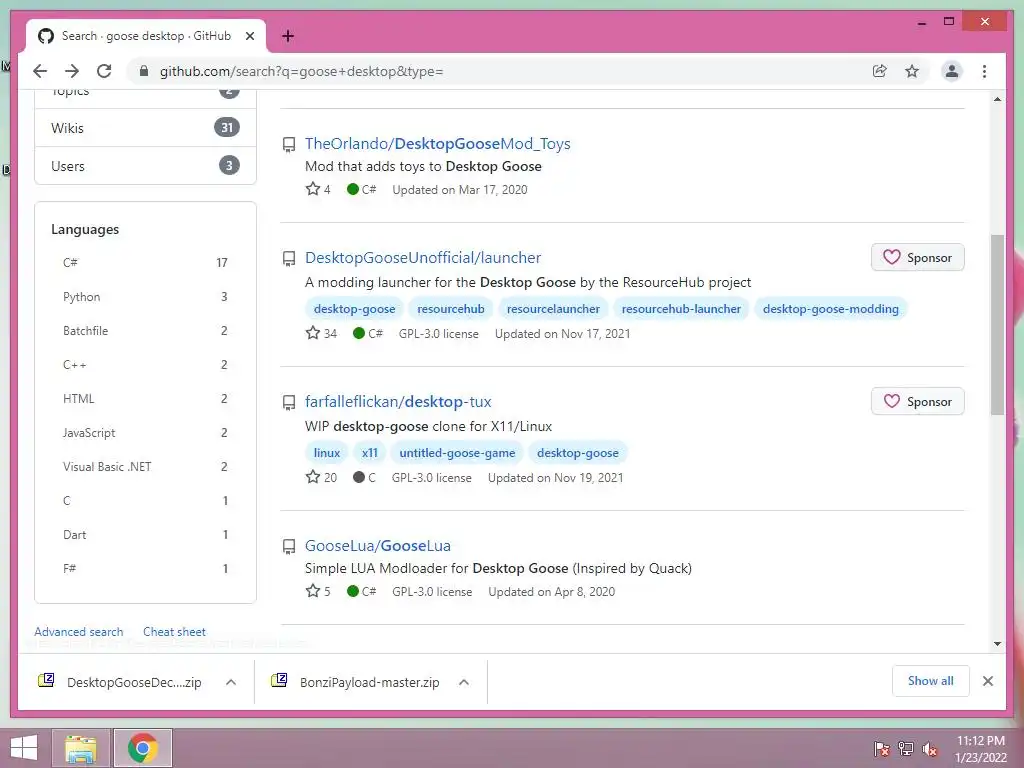This screenshot has height=768, width=1024.
Task: Click the page scrollbar down arrow
Action: pyautogui.click(x=997, y=643)
